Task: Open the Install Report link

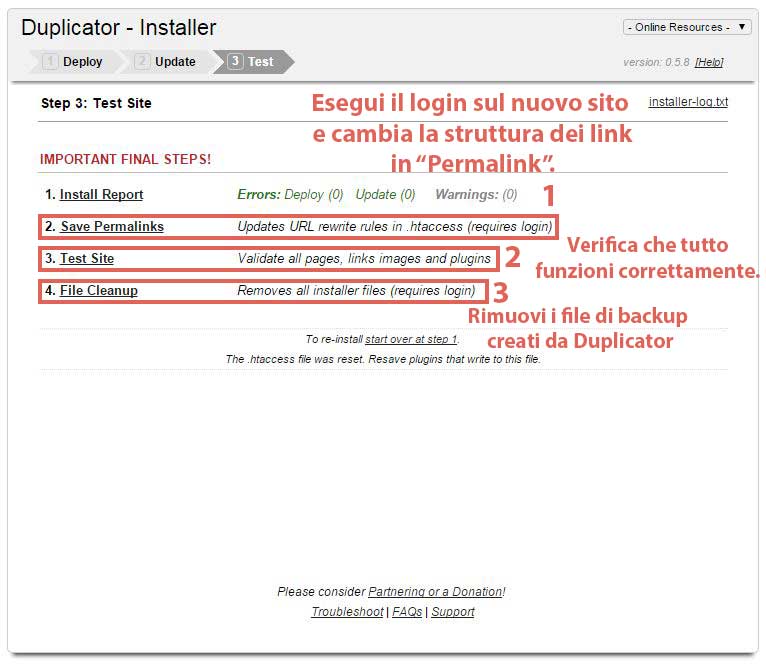Action: pos(102,194)
